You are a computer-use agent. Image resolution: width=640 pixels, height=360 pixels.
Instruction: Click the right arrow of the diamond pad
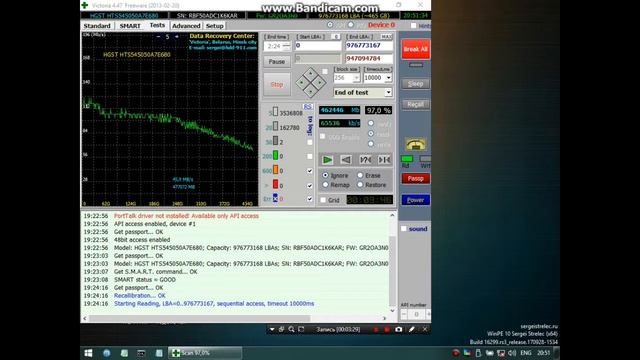pos(320,83)
